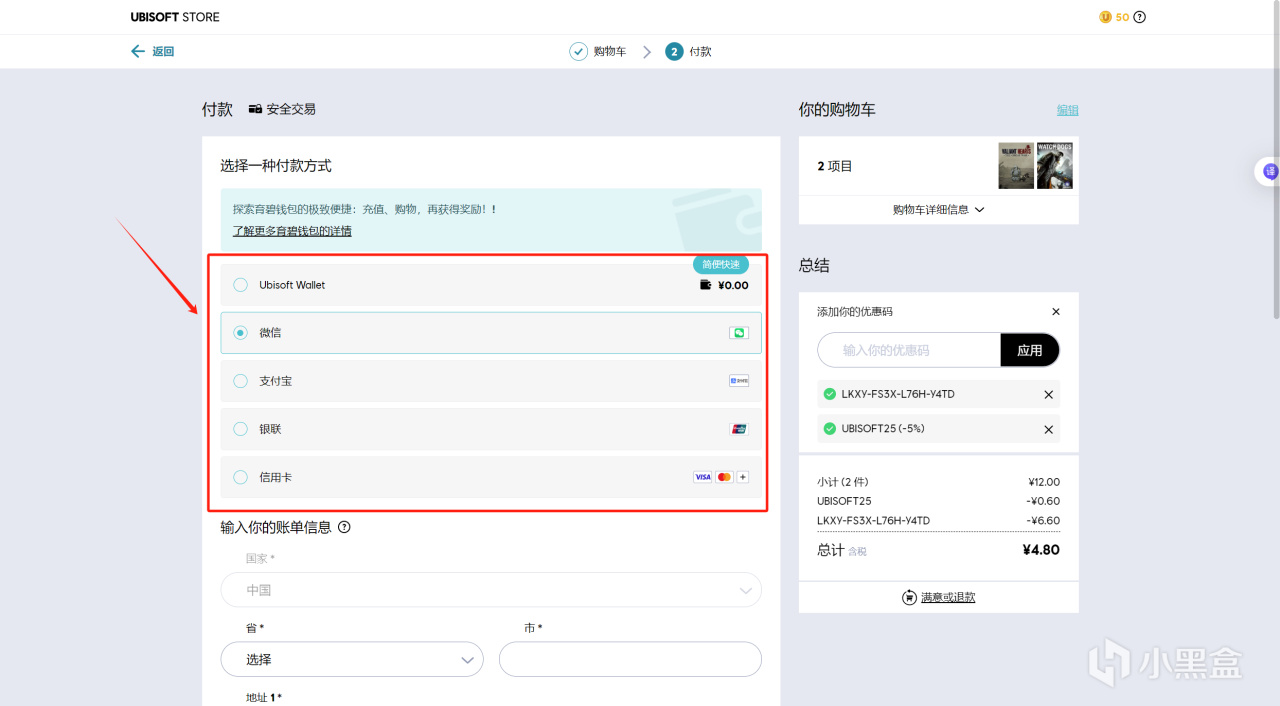Select Ubisoft Wallet payment method
This screenshot has width=1280, height=706.
click(241, 285)
